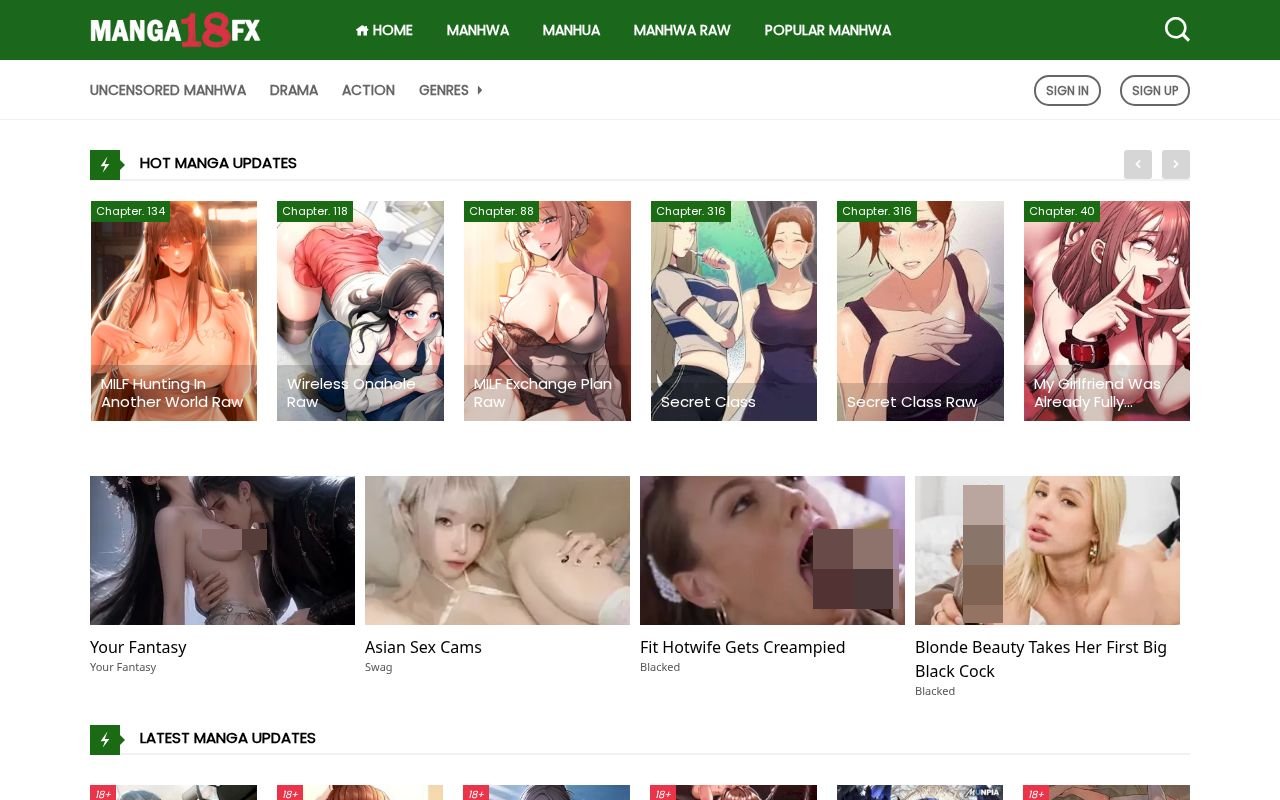Open the Your Fantasy ad image
The width and height of the screenshot is (1280, 800).
(x=222, y=550)
